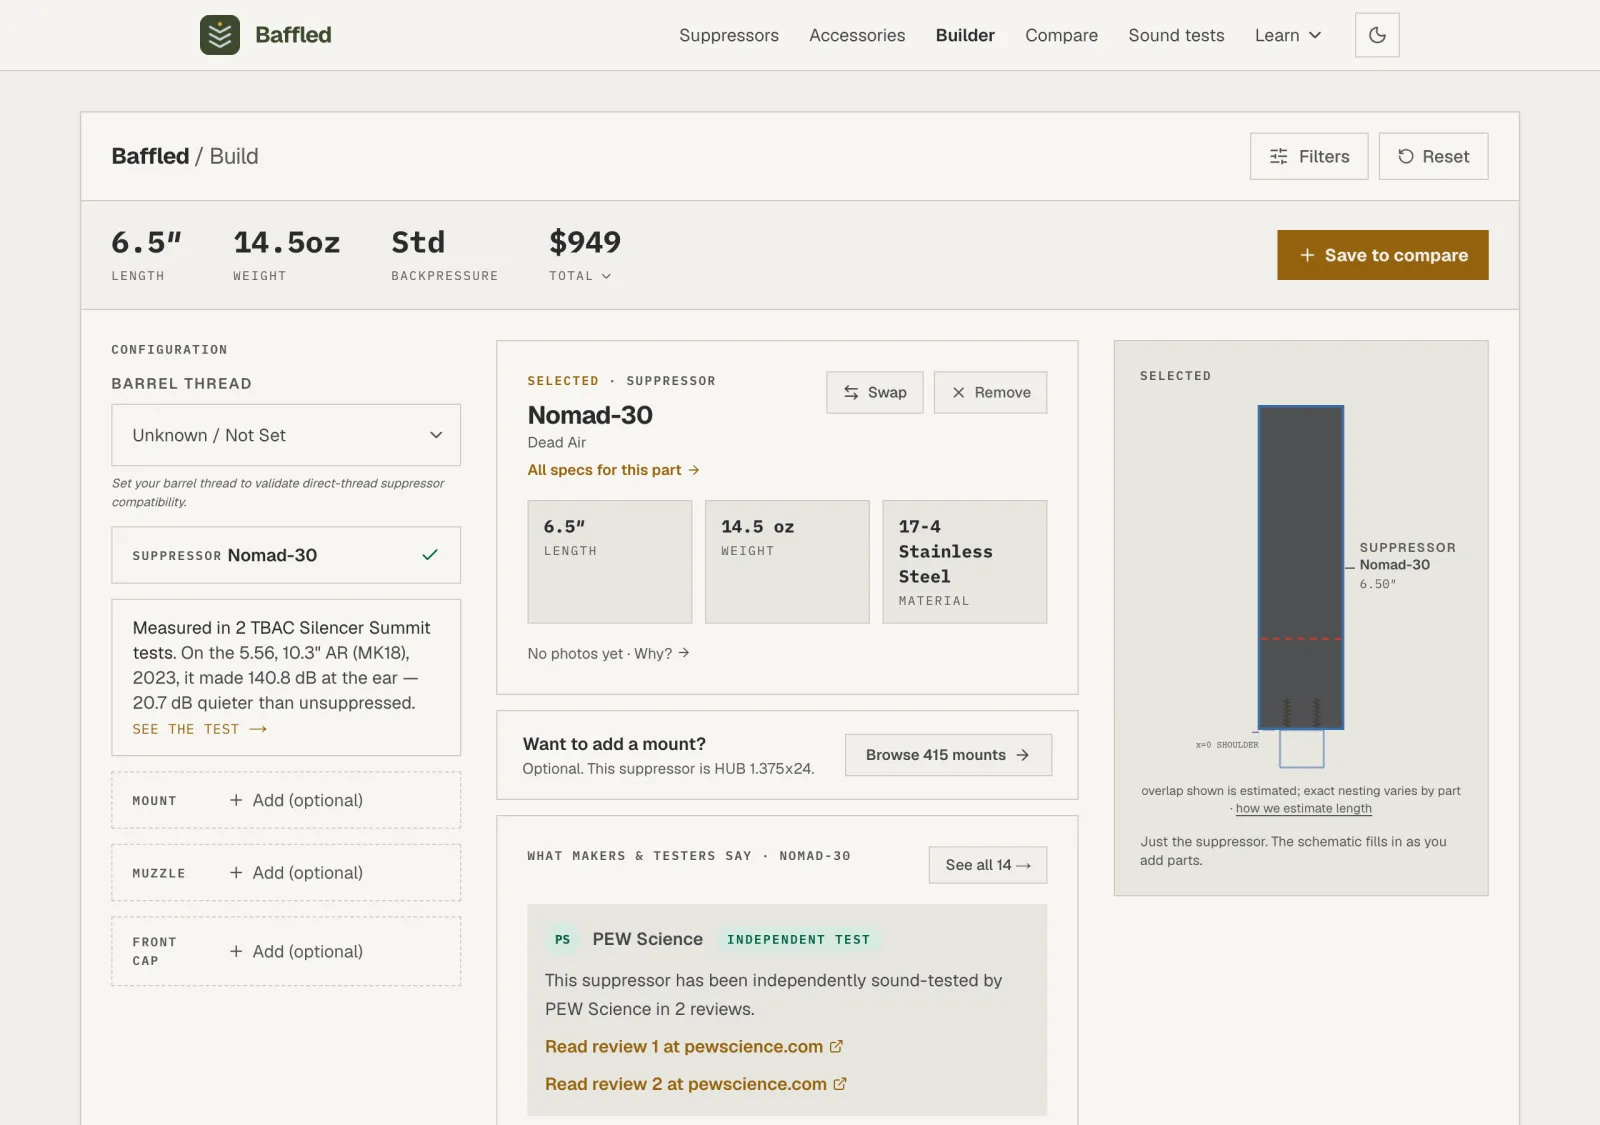The width and height of the screenshot is (1600, 1125).
Task: Click the plus icon in Mount row
Action: (236, 800)
